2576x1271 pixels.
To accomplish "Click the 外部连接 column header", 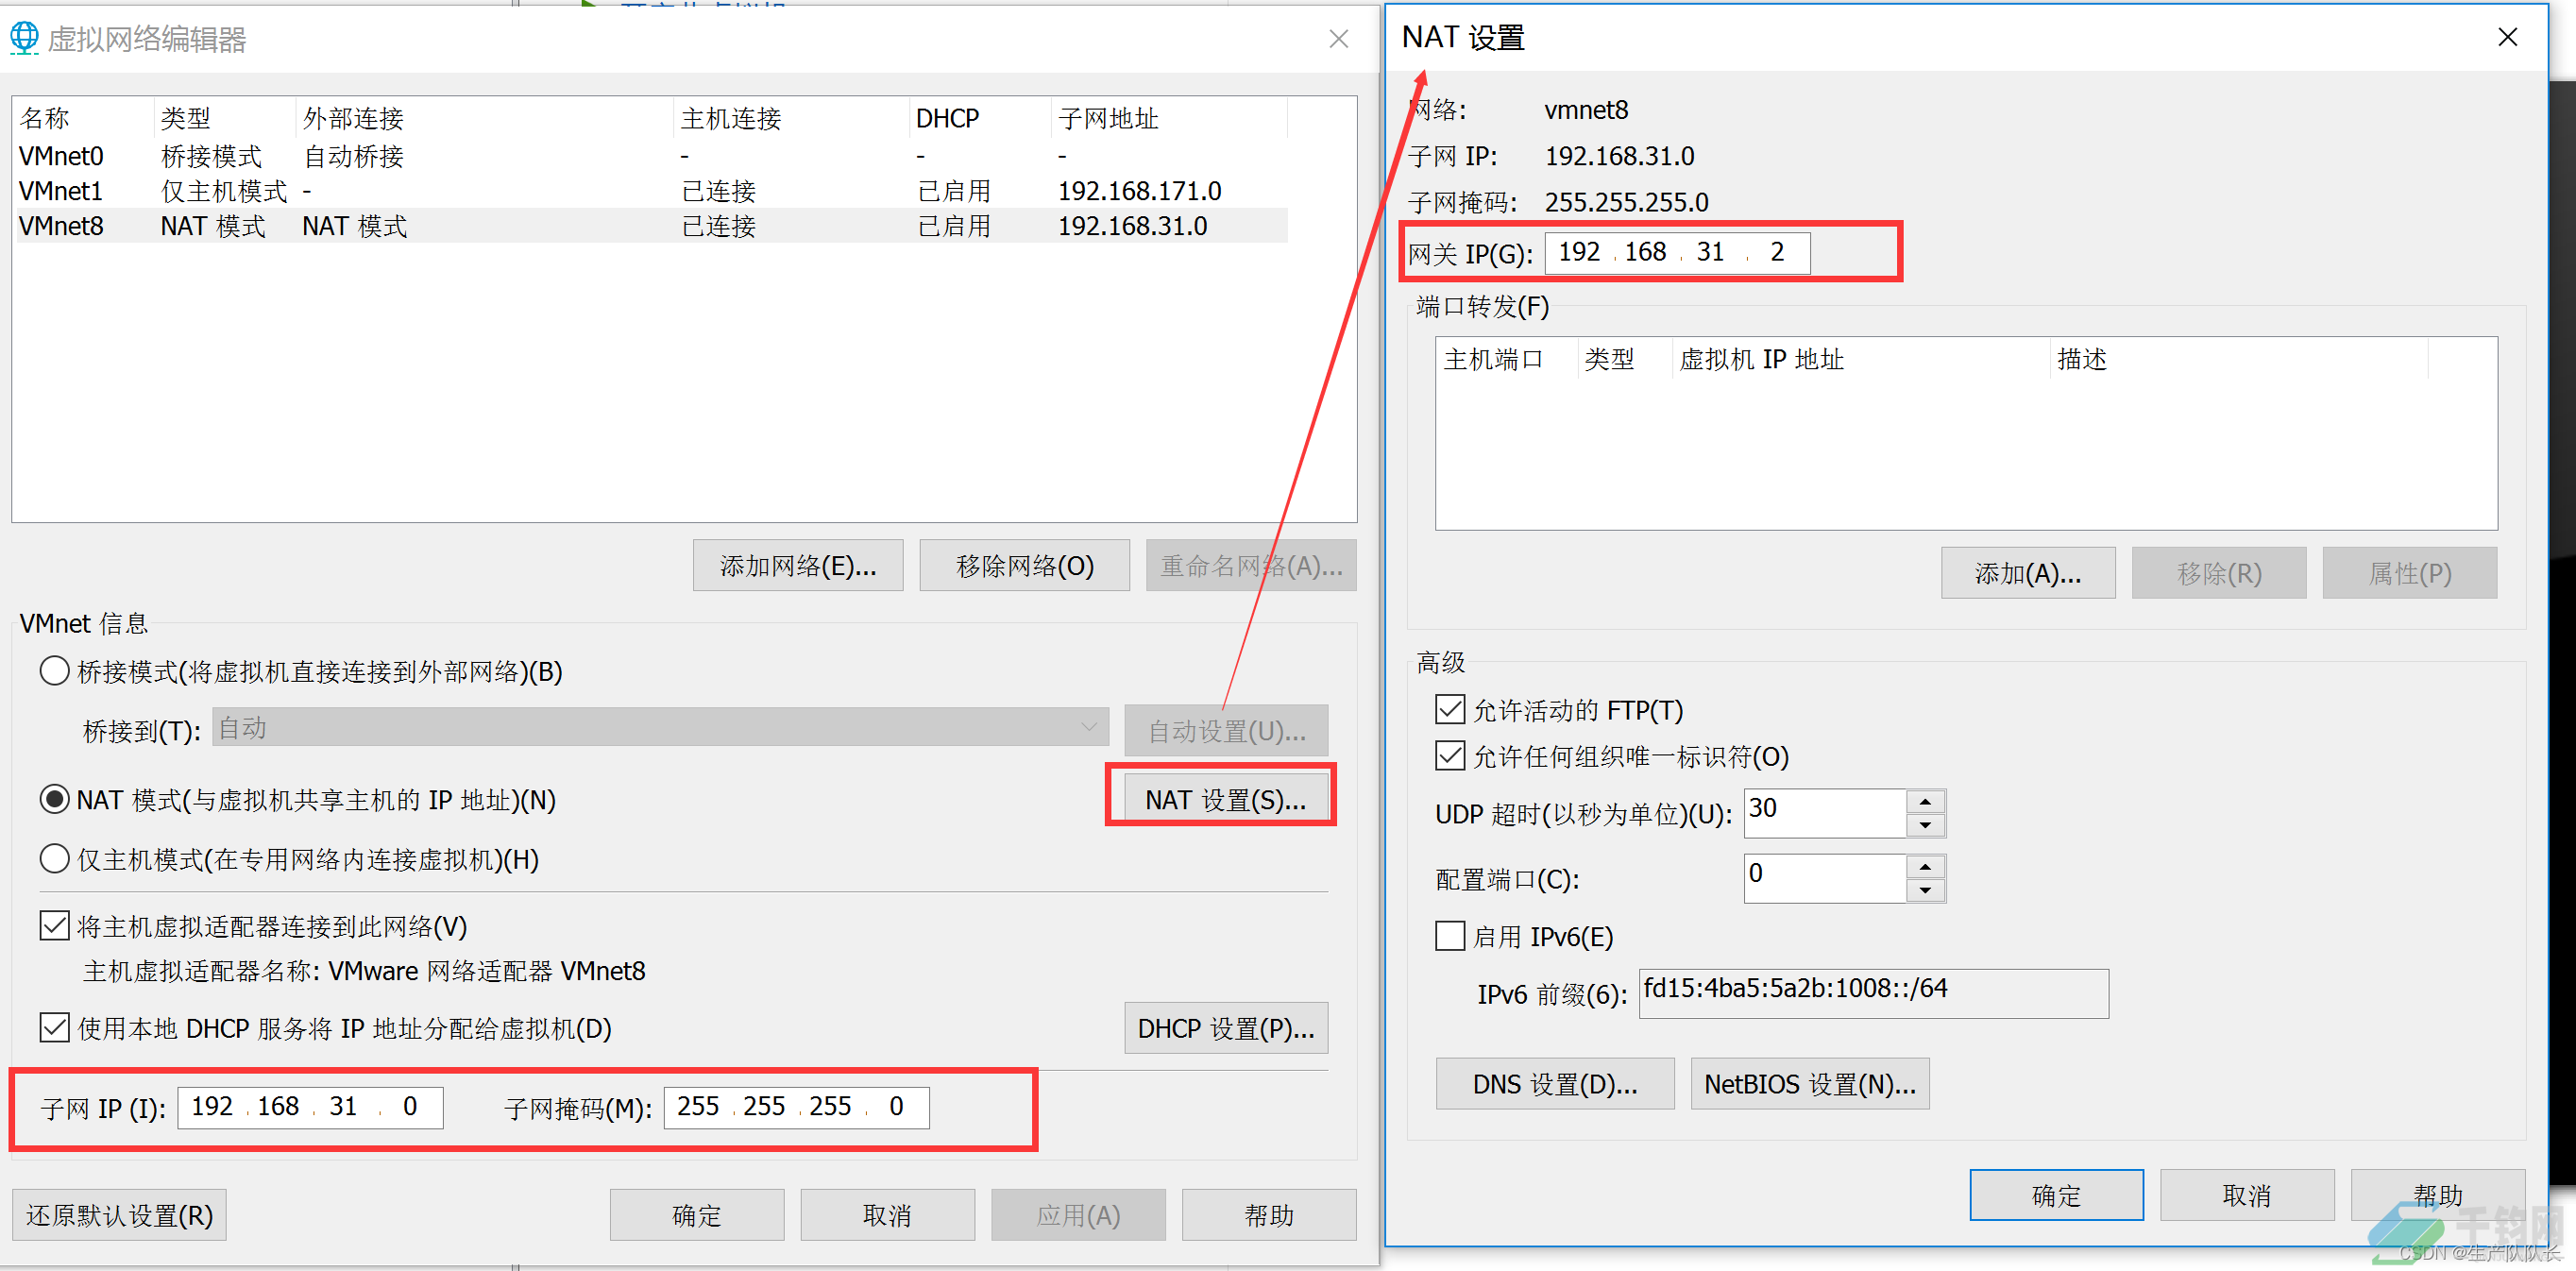I will pos(484,118).
